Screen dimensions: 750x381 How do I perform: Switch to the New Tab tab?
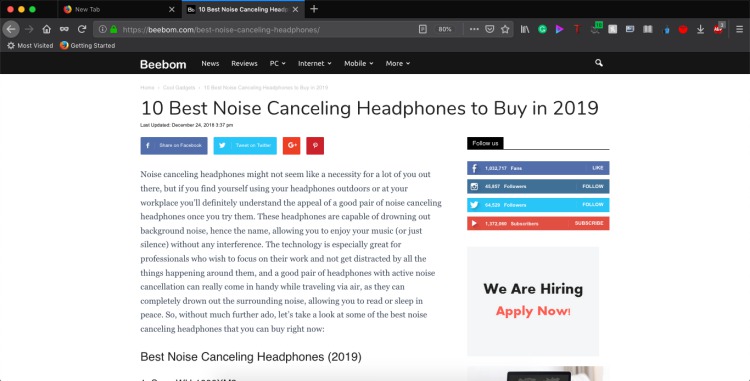pos(120,9)
